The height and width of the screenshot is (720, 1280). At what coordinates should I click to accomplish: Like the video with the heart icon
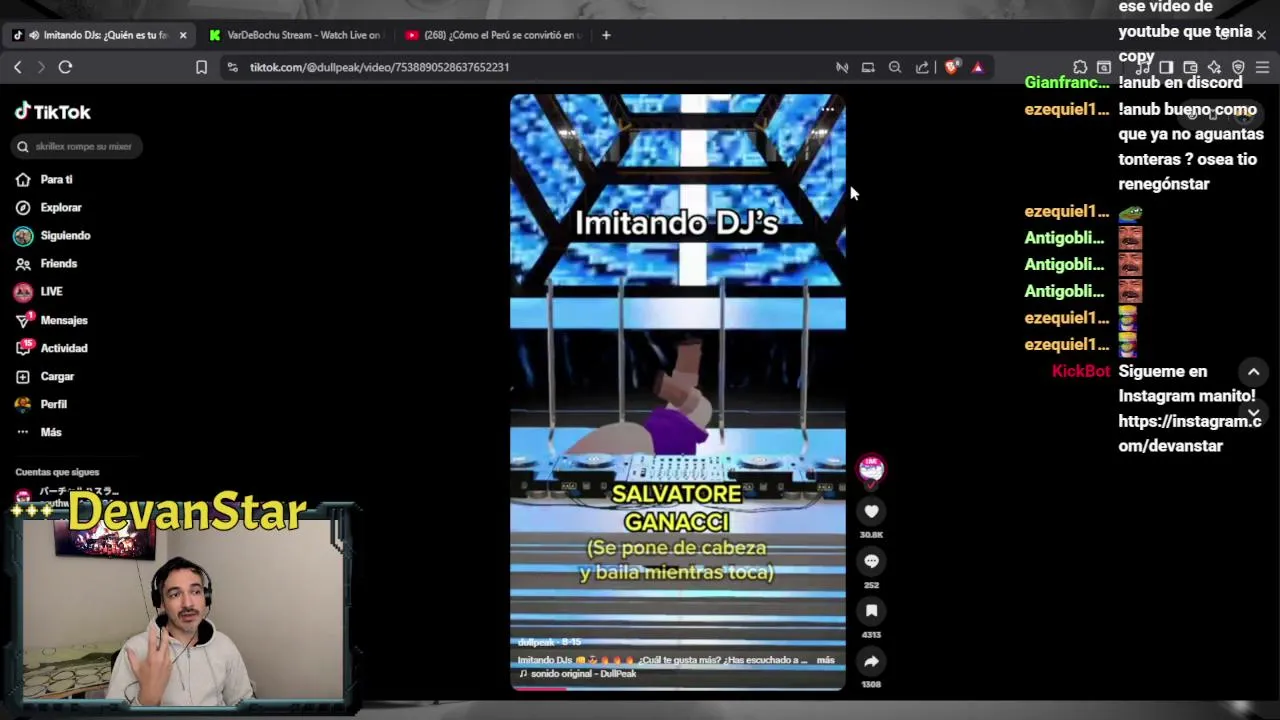[871, 511]
